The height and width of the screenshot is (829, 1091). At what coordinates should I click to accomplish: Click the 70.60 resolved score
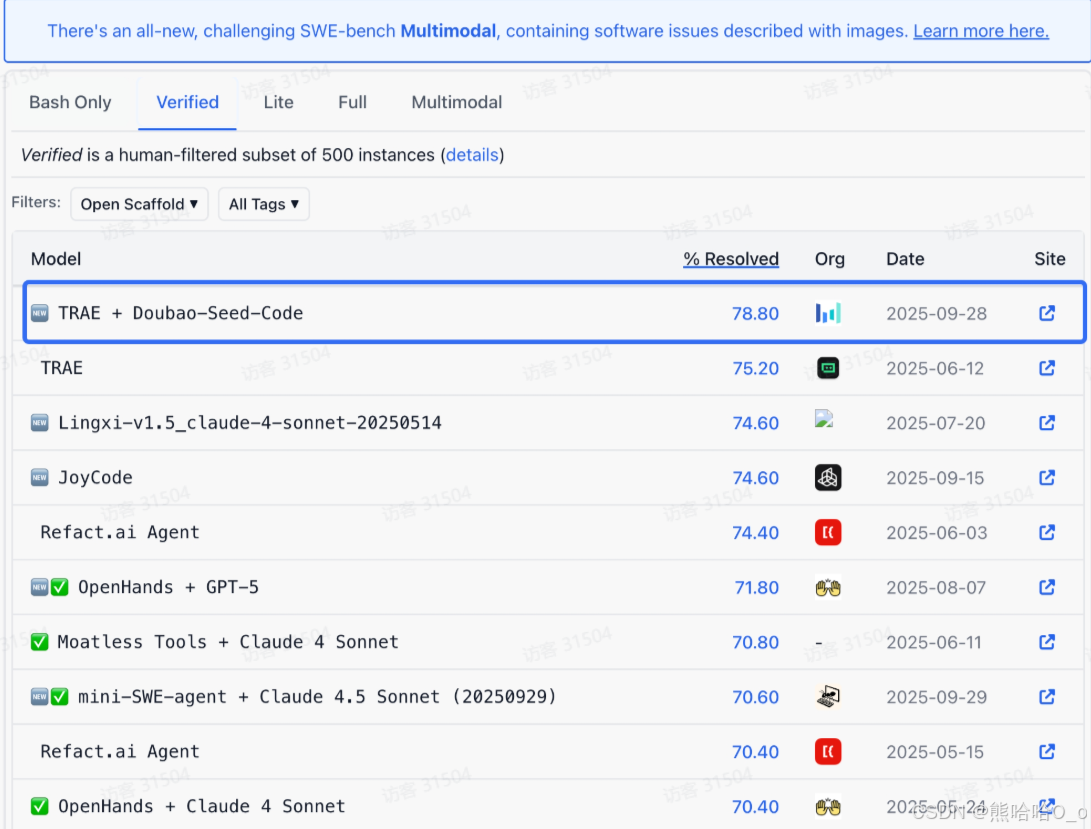pyautogui.click(x=755, y=697)
